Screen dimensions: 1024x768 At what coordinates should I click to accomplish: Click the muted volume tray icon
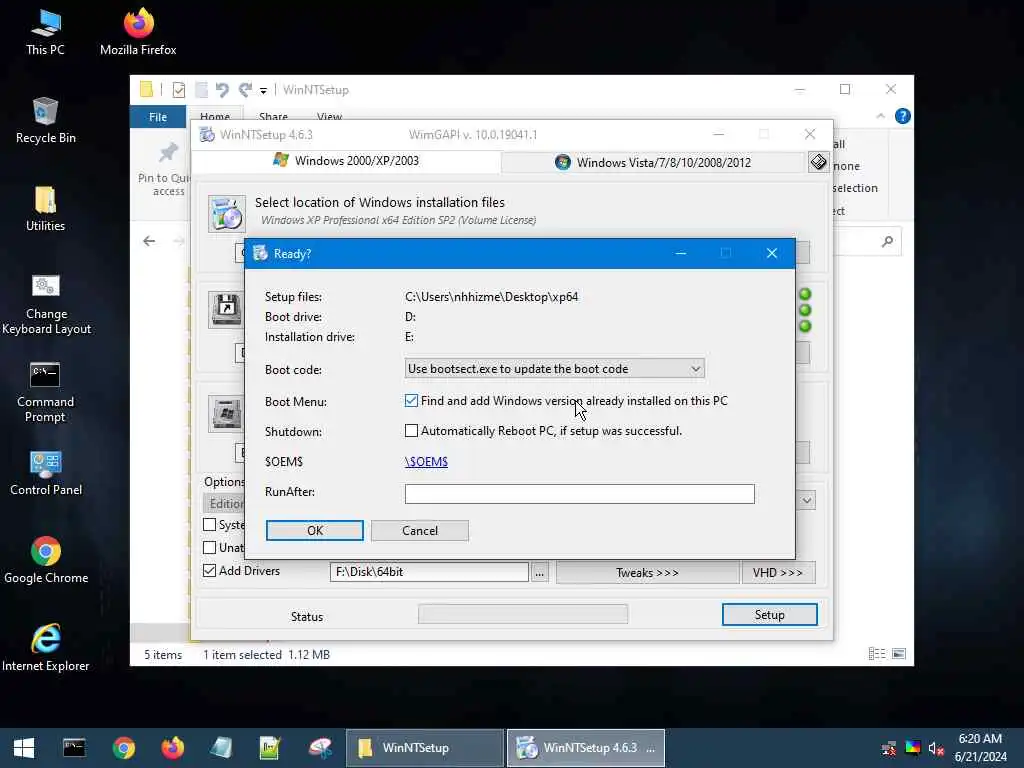(x=936, y=748)
